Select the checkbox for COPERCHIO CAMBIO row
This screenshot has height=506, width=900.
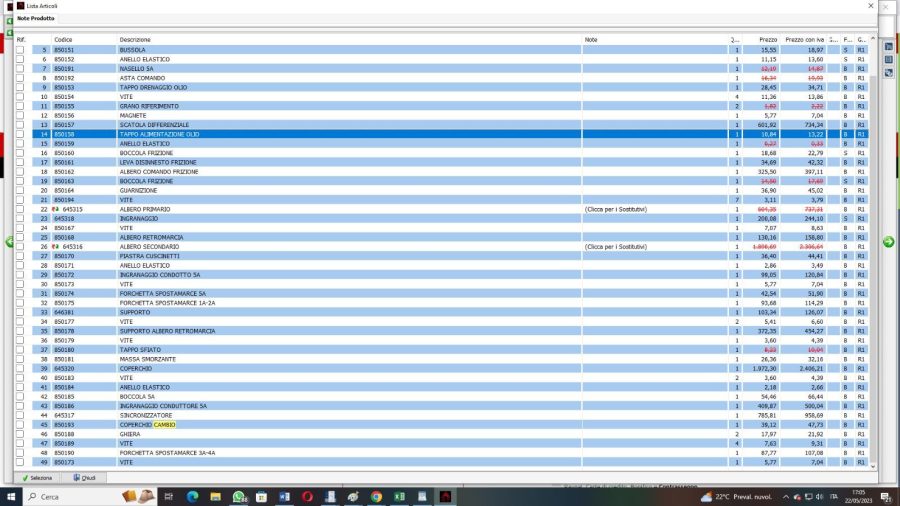[20, 425]
